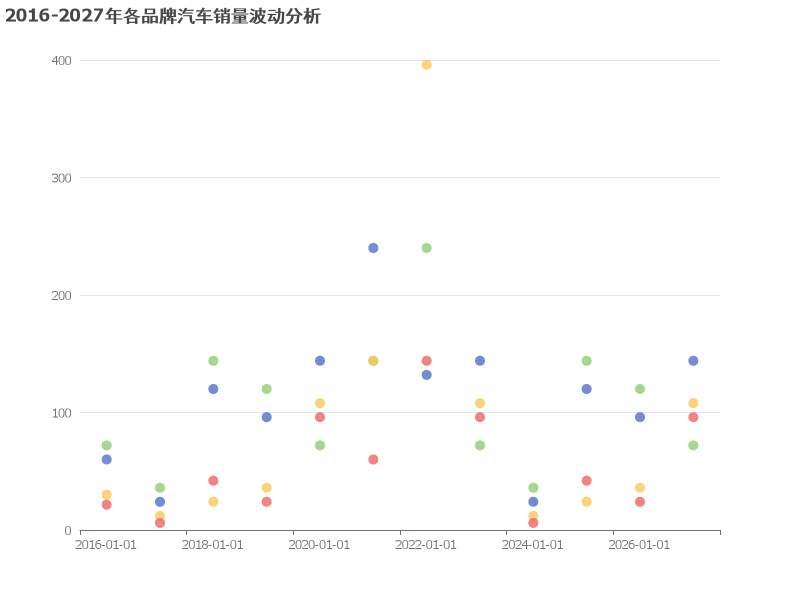Viewport: 800px width, 600px height.
Task: Select the blue point above 2024-01-01
Action: (x=533, y=502)
